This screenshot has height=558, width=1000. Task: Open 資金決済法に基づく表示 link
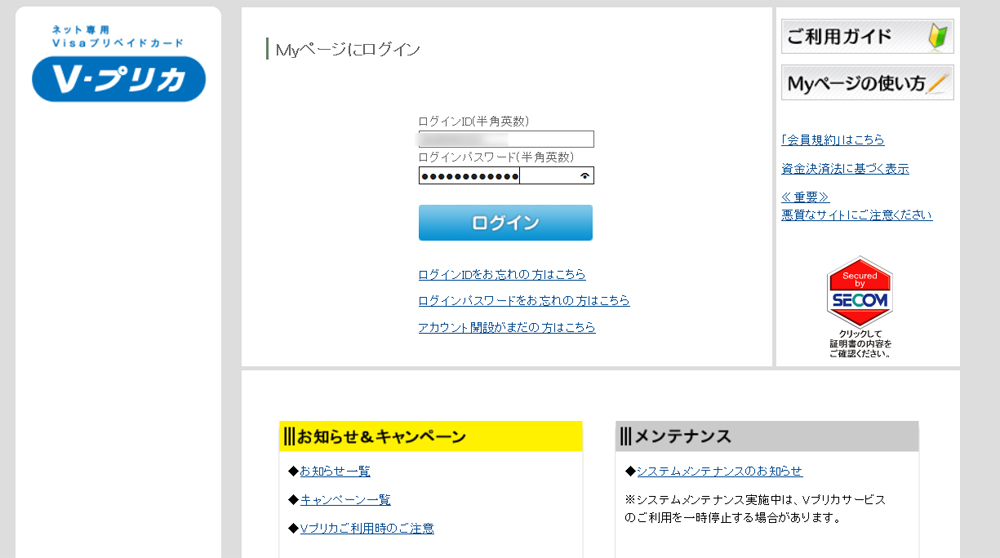coord(845,169)
